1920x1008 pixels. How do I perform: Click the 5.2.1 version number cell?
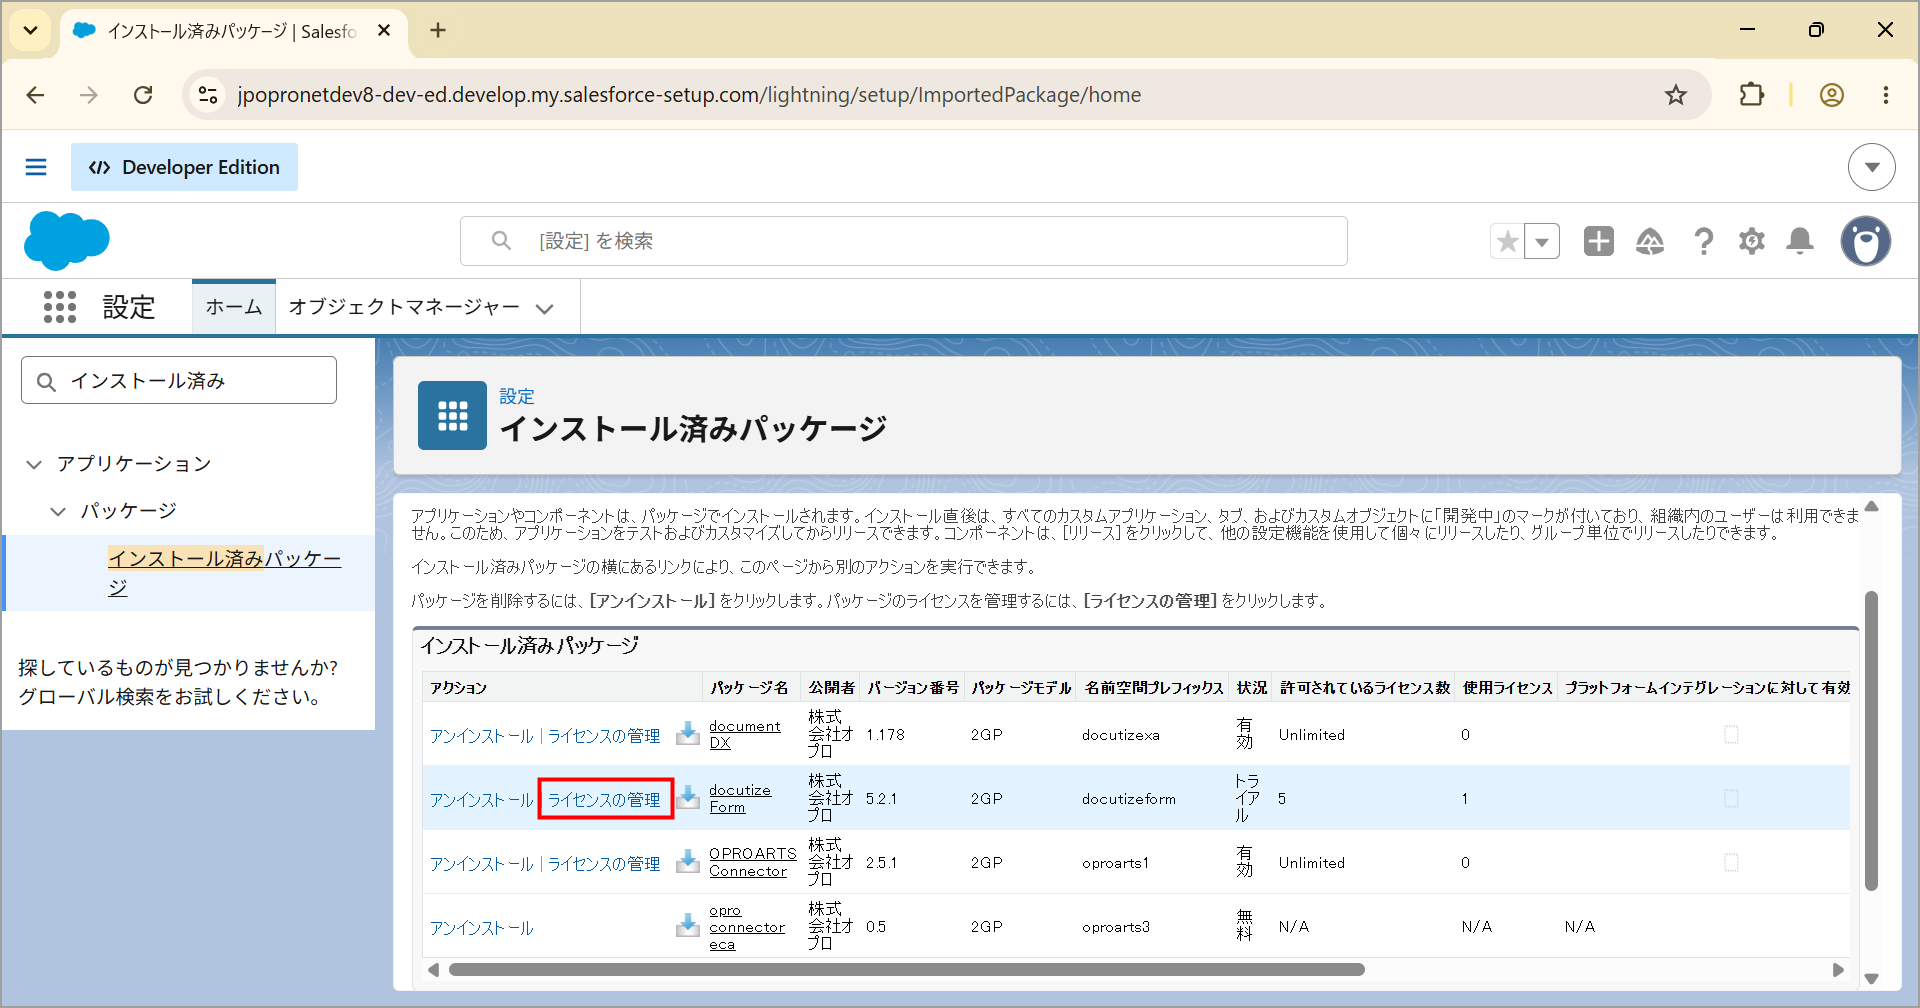tap(881, 799)
